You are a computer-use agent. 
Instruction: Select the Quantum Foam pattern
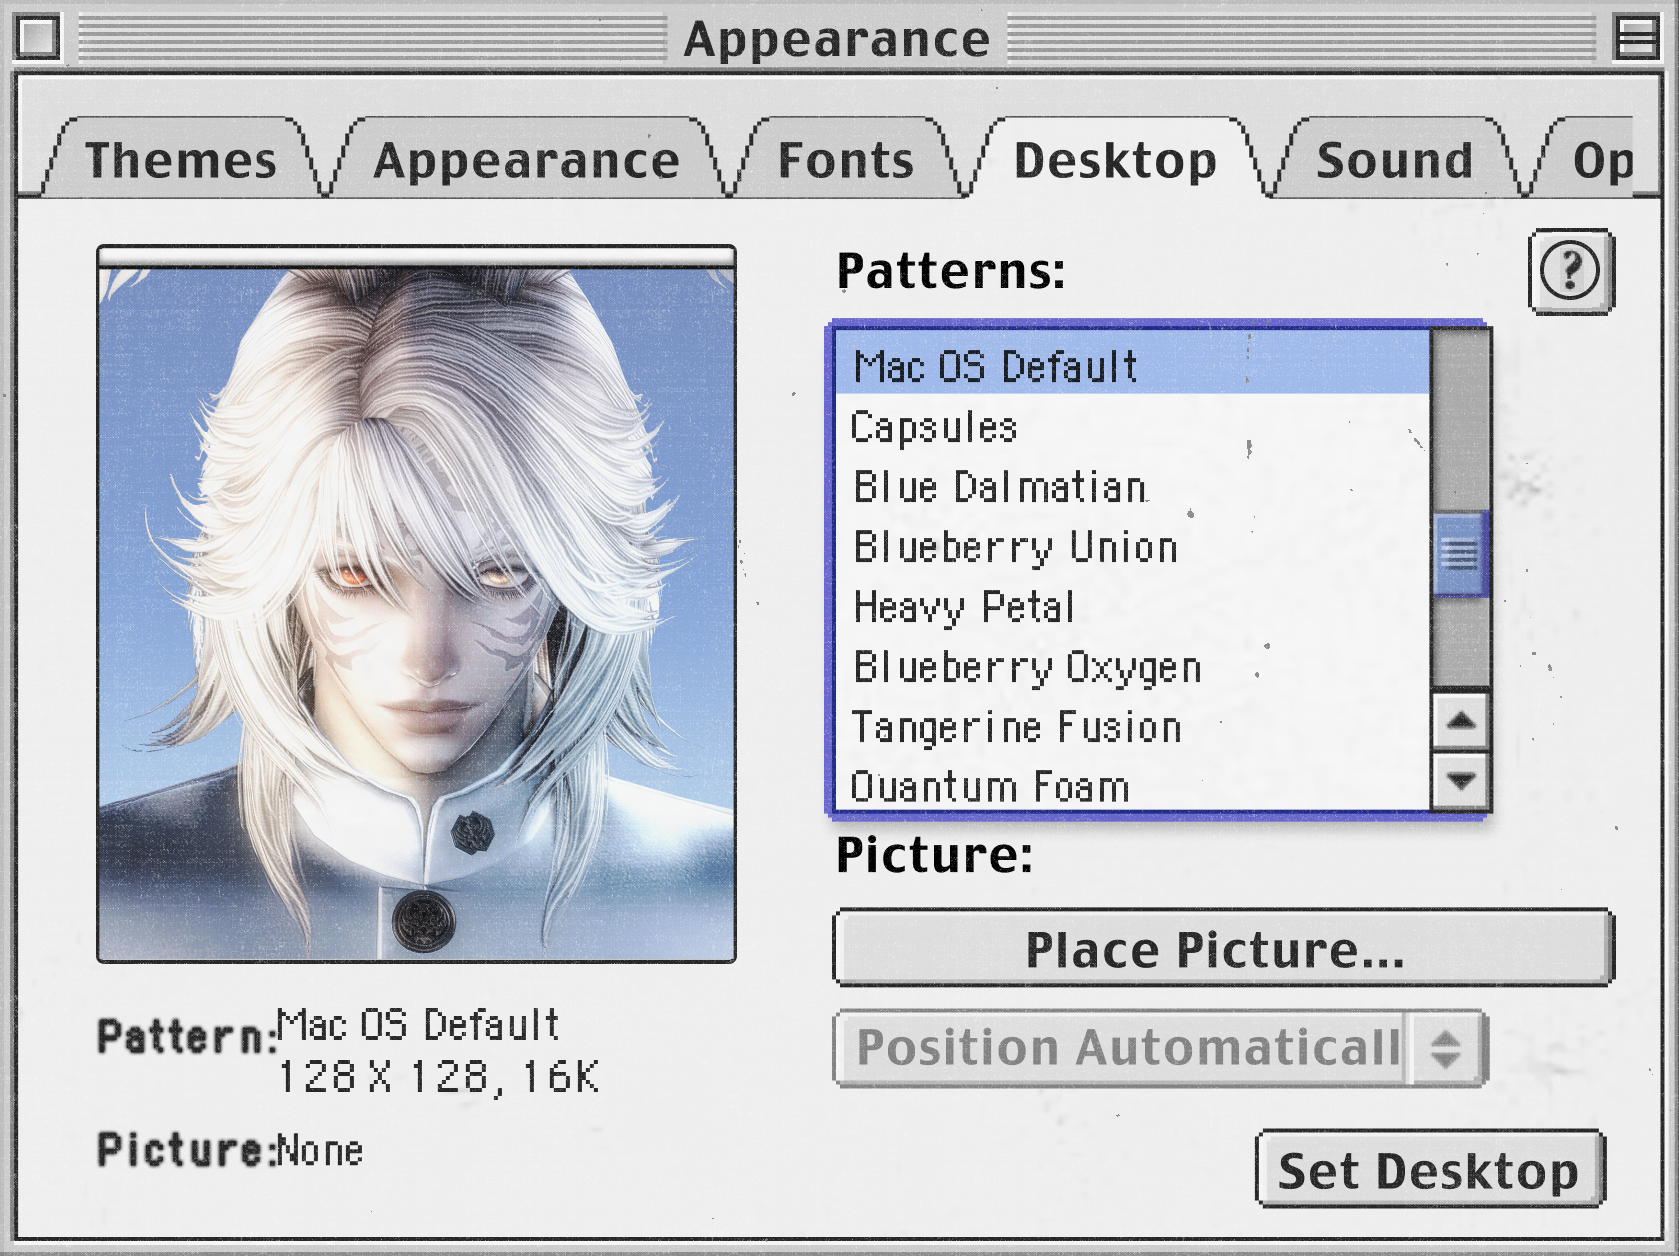click(1133, 784)
